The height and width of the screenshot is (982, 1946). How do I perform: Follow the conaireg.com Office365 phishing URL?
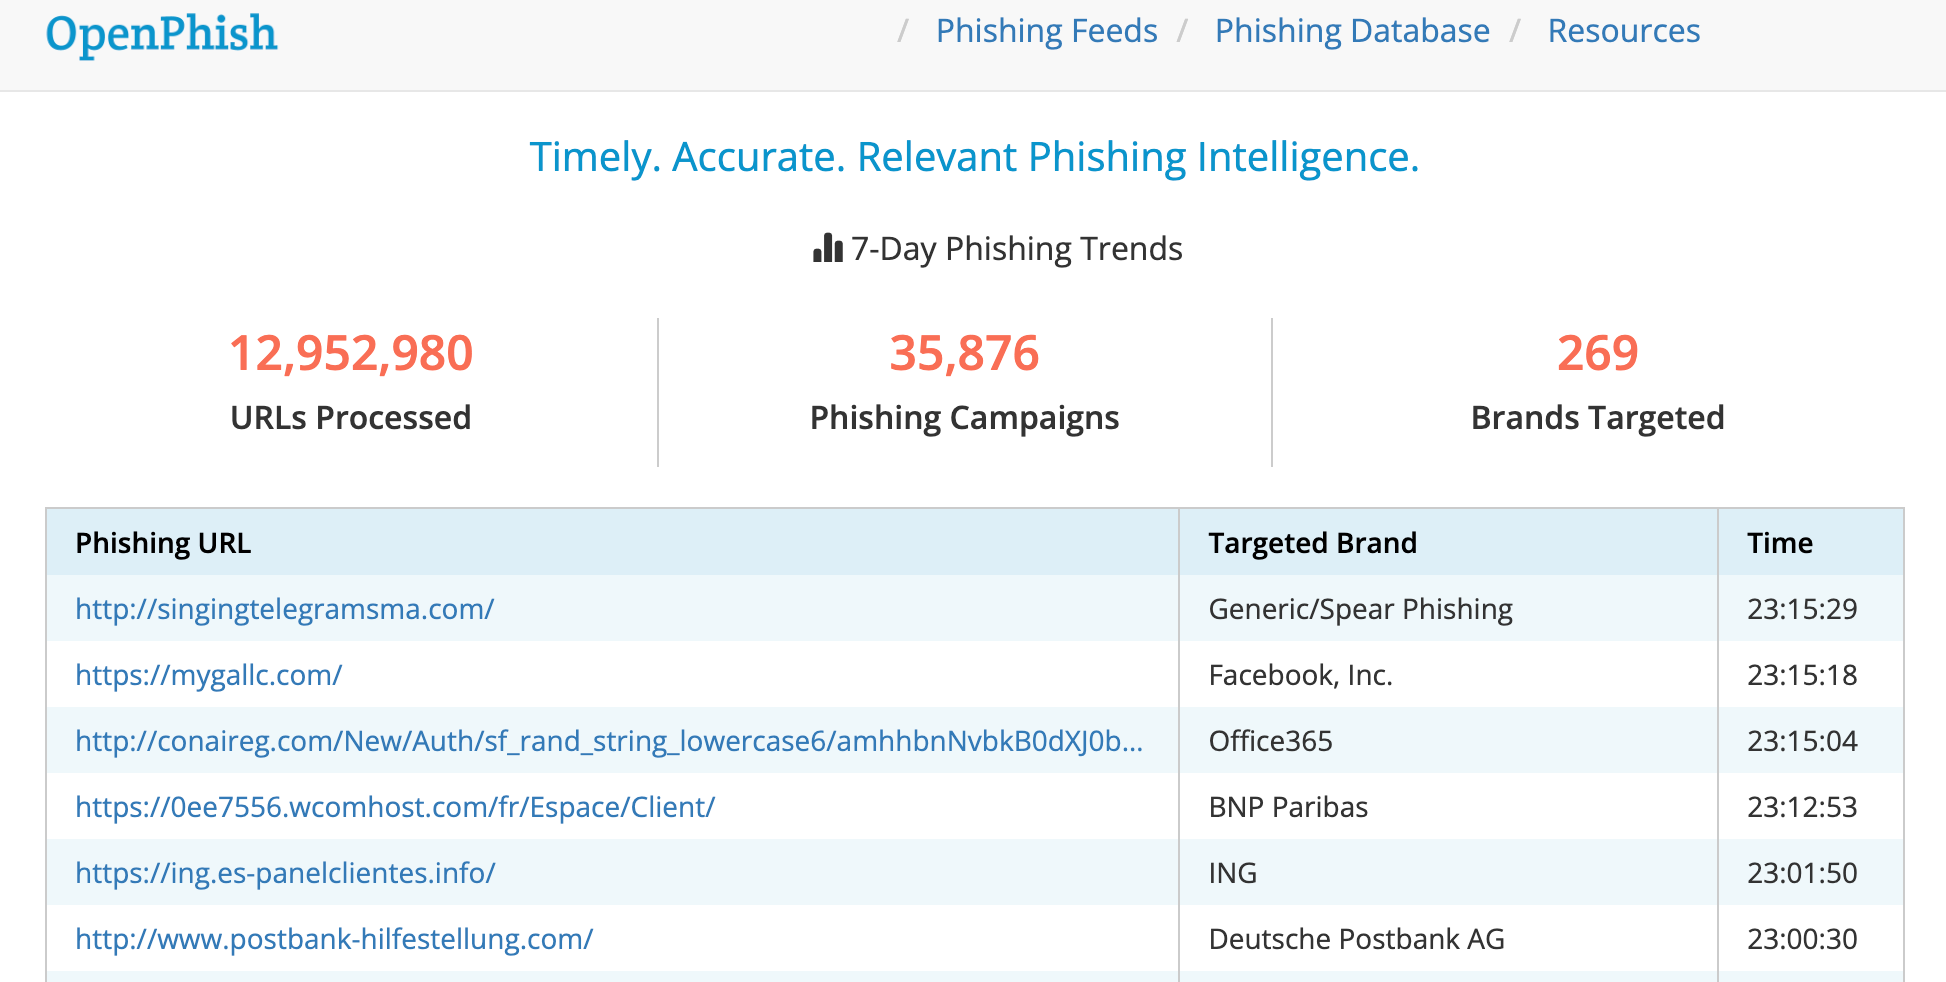click(609, 740)
